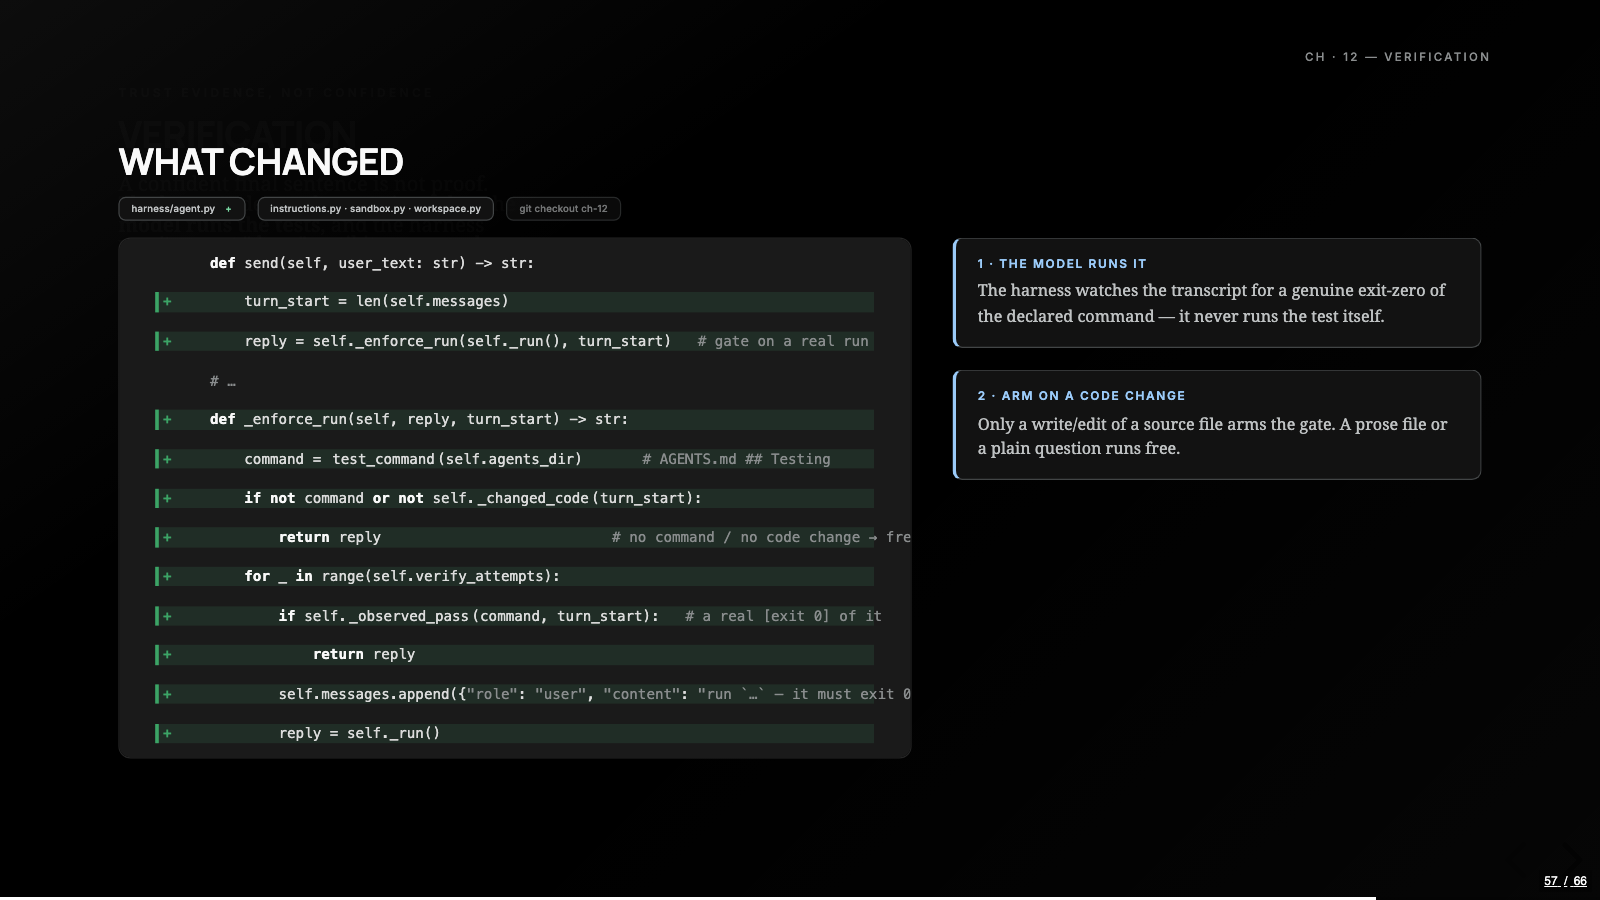The image size is (1600, 900).
Task: Click the WHAT CHANGED heading
Action: (261, 162)
